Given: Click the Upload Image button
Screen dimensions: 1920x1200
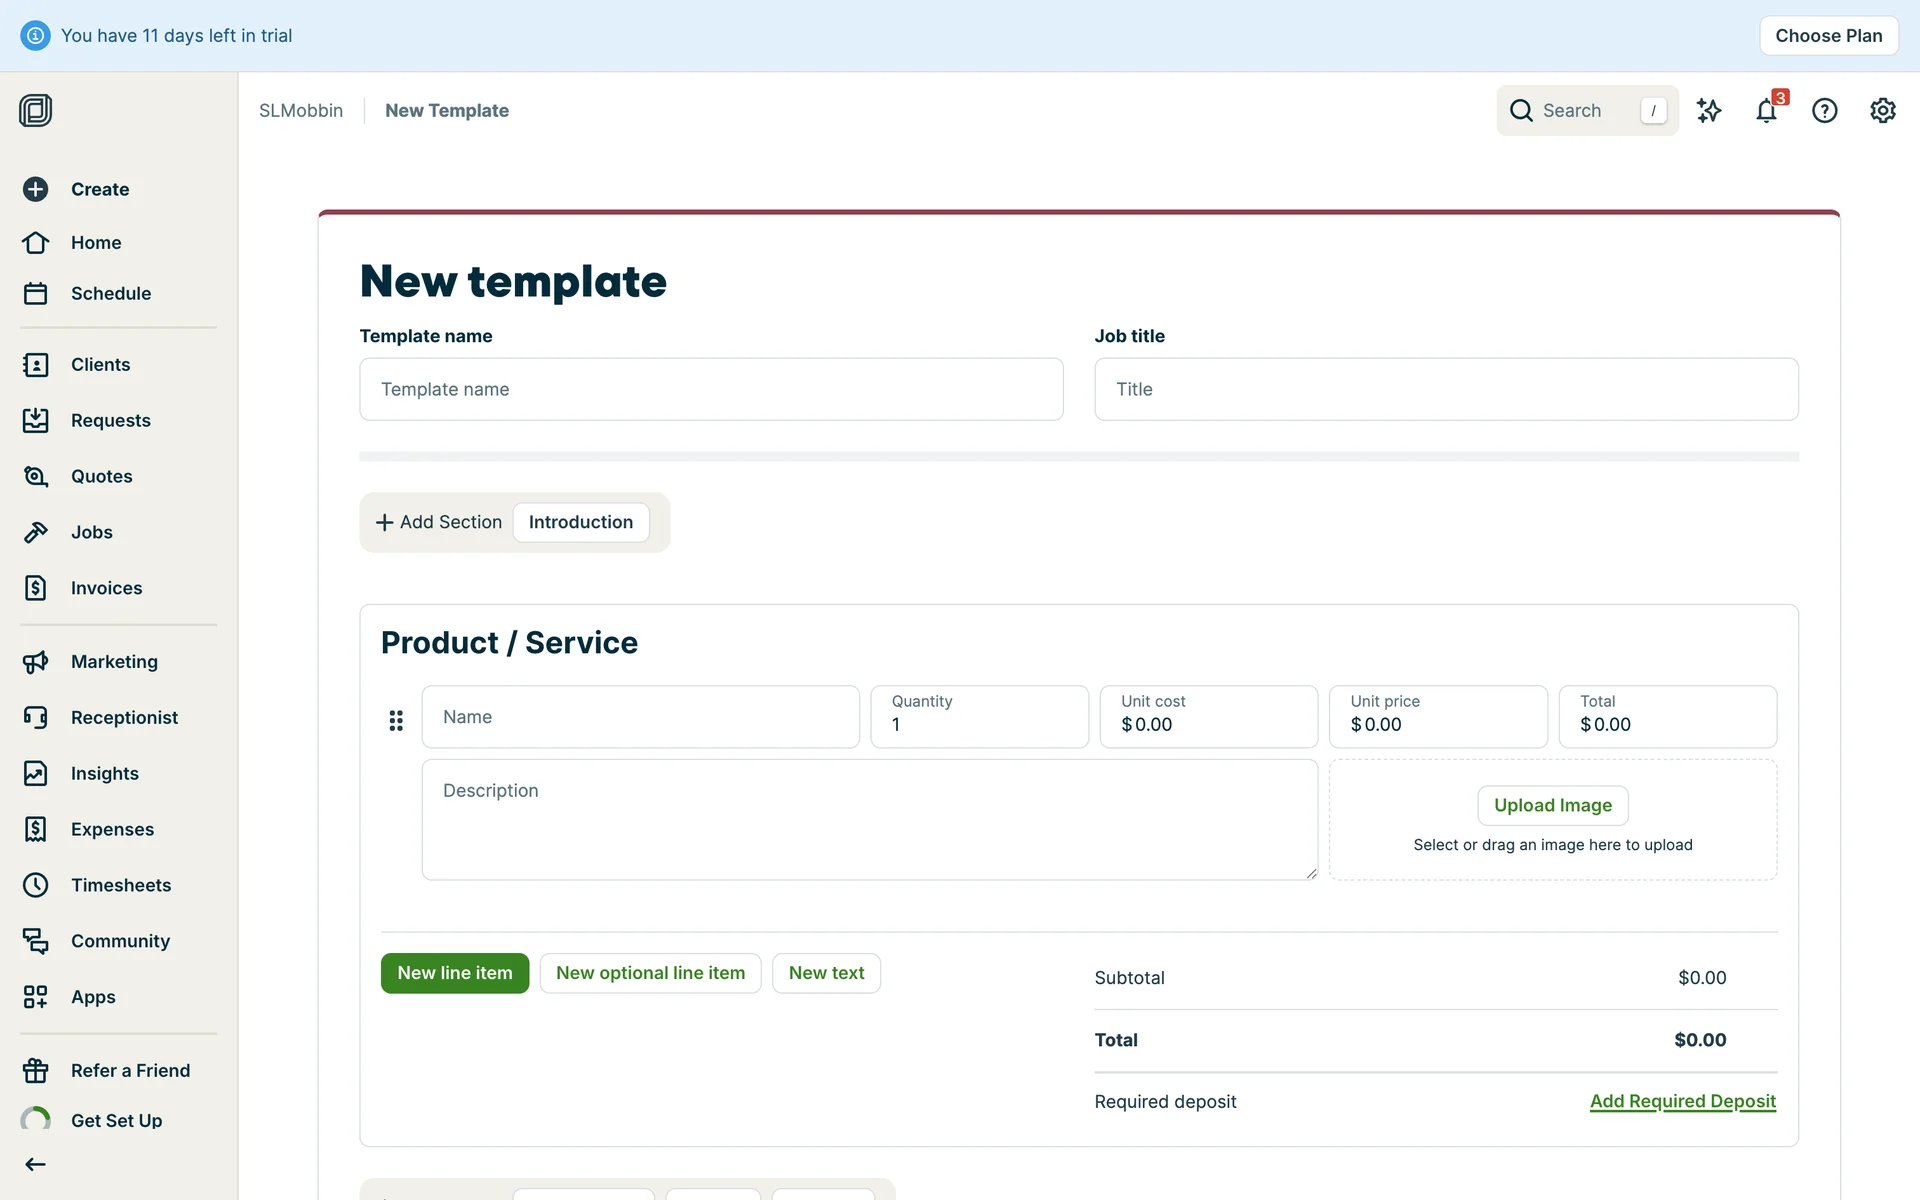Looking at the screenshot, I should tap(1552, 805).
